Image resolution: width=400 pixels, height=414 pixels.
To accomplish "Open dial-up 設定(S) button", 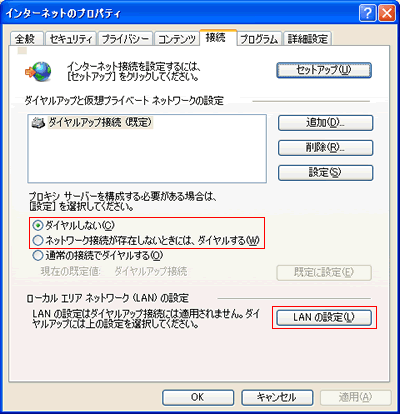I will [x=326, y=173].
